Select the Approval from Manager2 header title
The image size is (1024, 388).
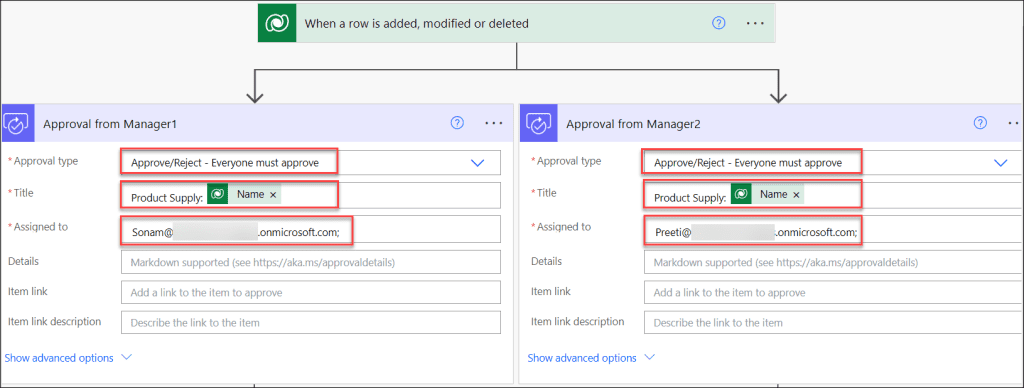click(633, 123)
